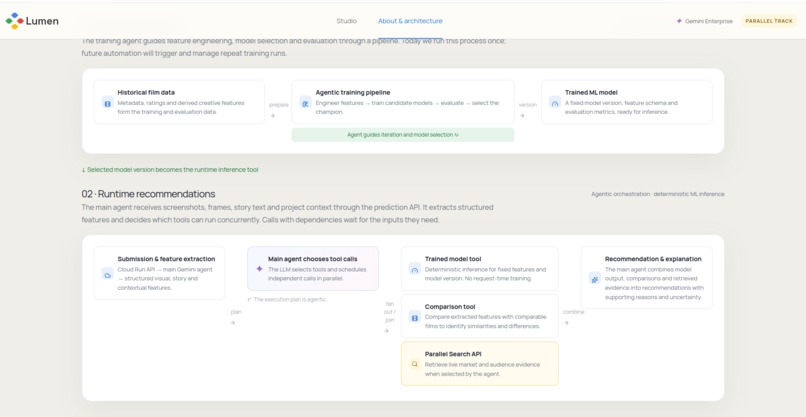
Task: Click the Trained ML model gauge icon
Action: [x=555, y=103]
